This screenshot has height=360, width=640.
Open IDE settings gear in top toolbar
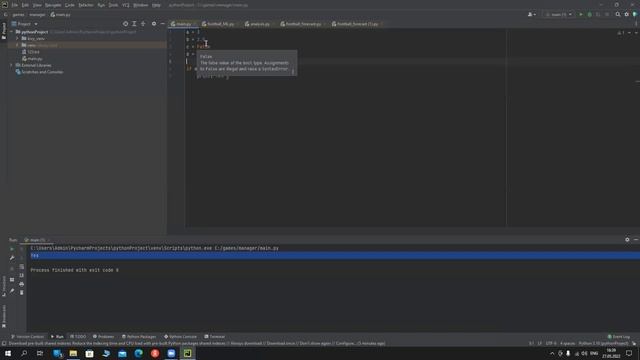pos(627,14)
